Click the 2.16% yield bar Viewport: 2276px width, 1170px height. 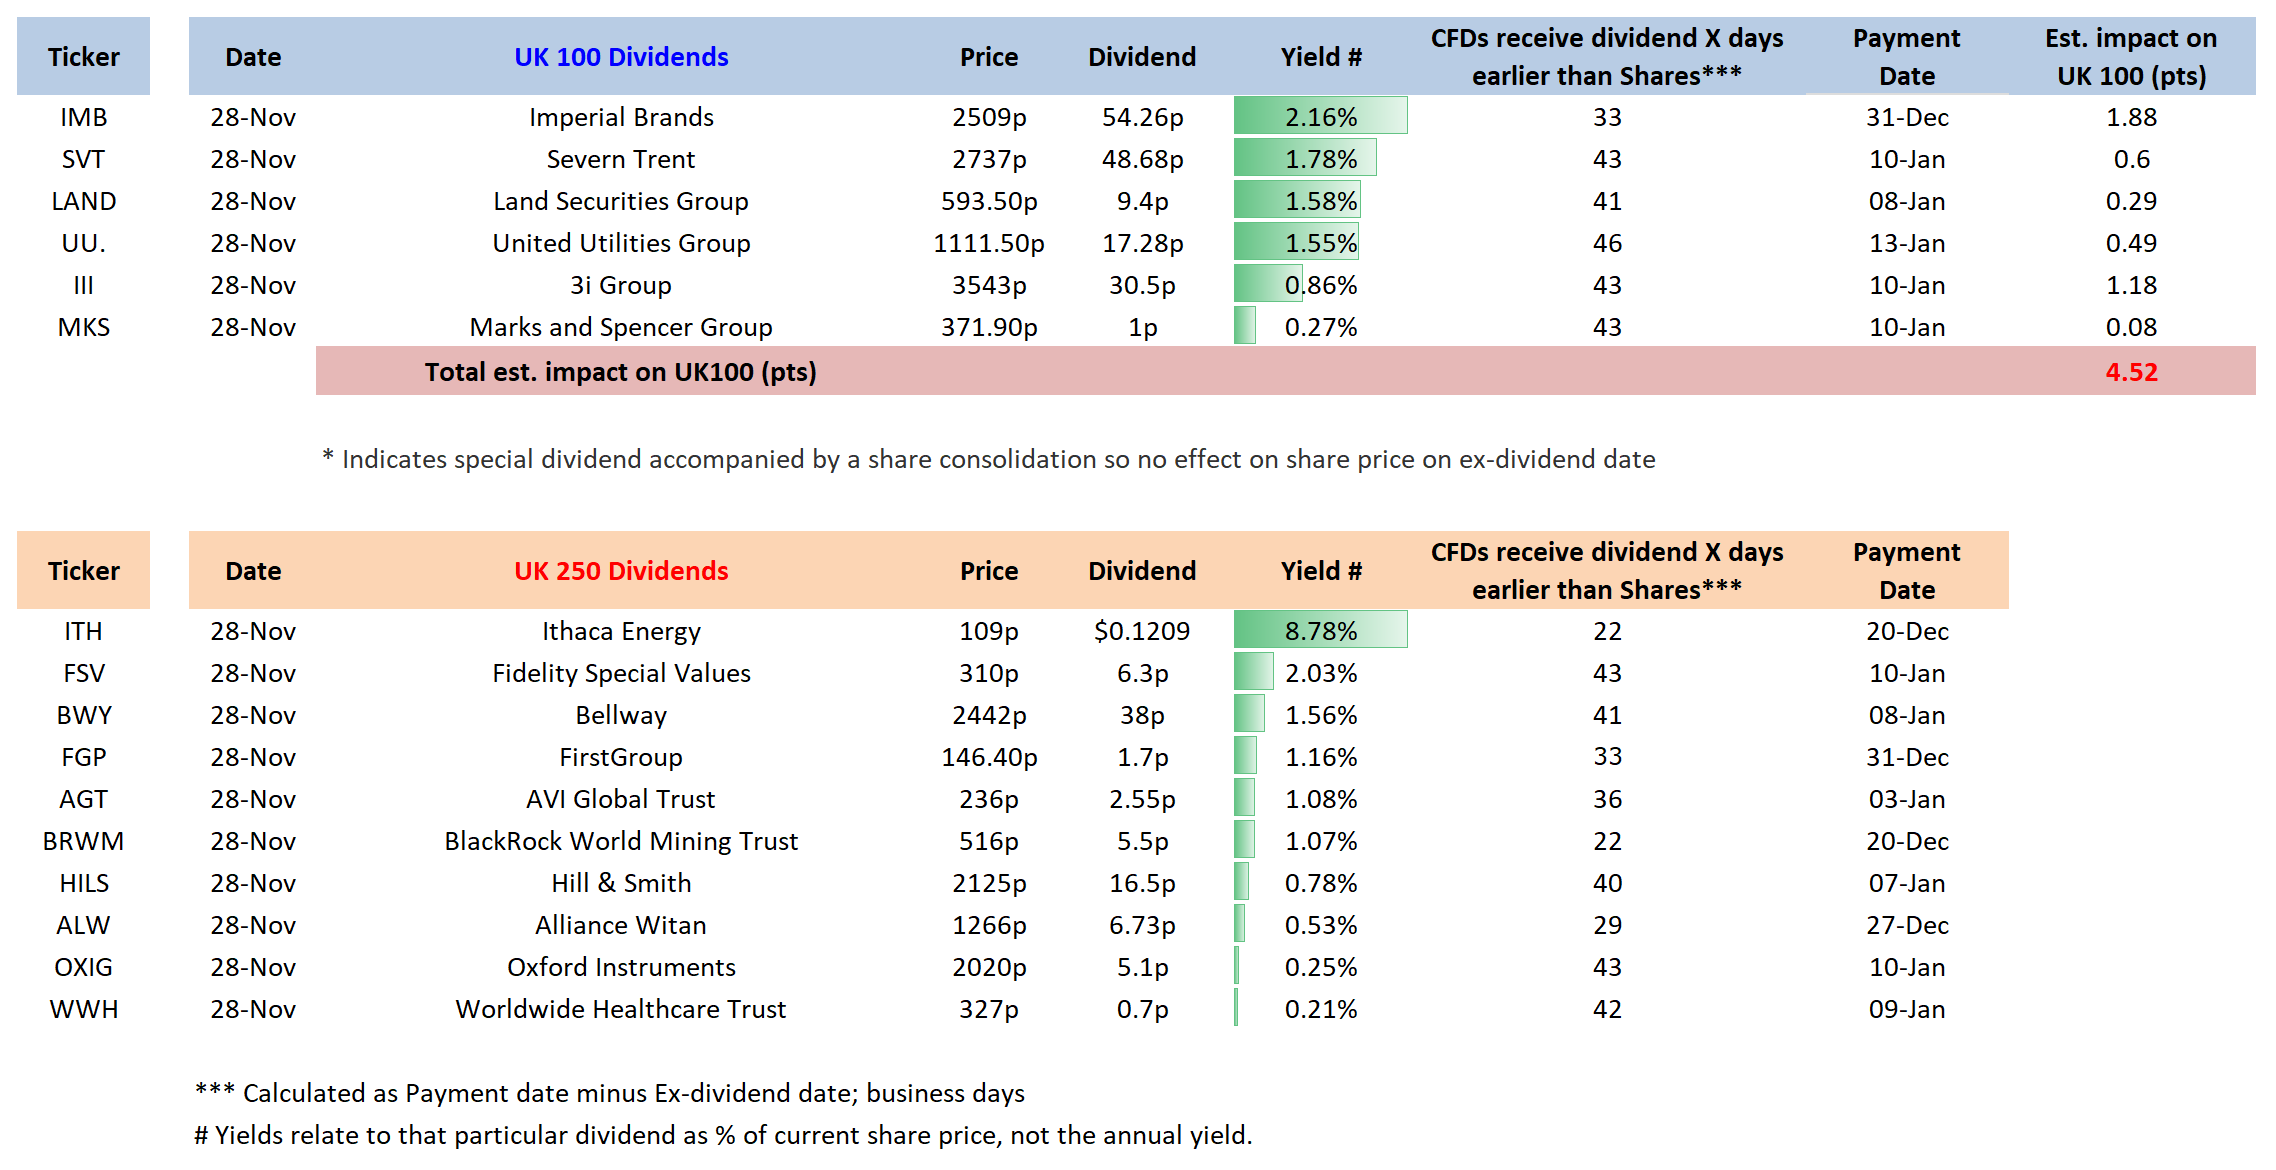pyautogui.click(x=1320, y=116)
